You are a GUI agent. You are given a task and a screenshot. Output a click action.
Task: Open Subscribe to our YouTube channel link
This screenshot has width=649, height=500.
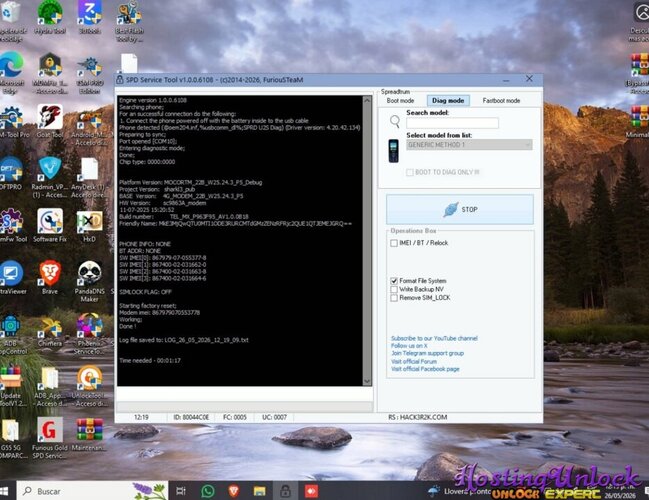[x=434, y=338]
